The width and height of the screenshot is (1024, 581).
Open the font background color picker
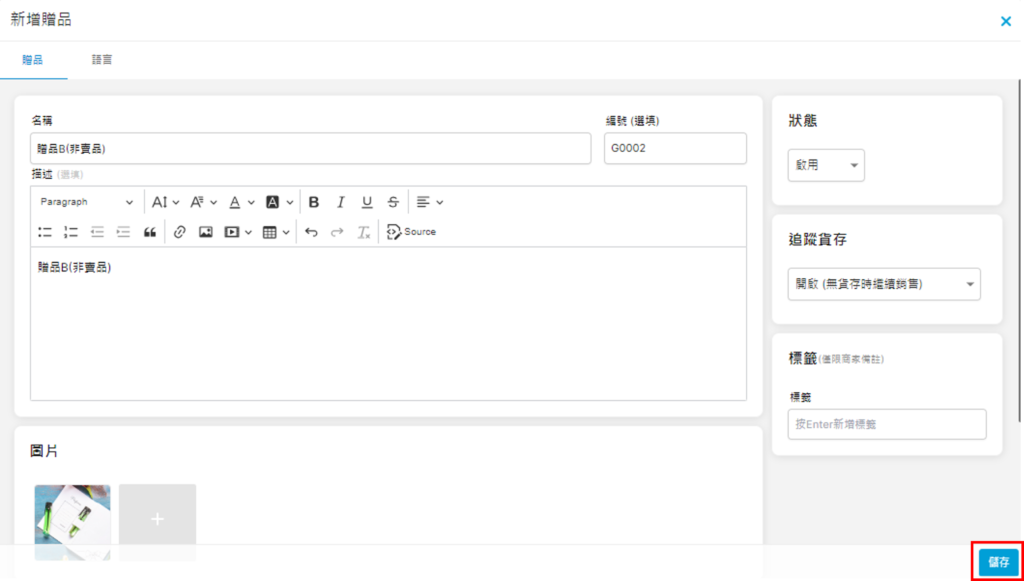[279, 202]
